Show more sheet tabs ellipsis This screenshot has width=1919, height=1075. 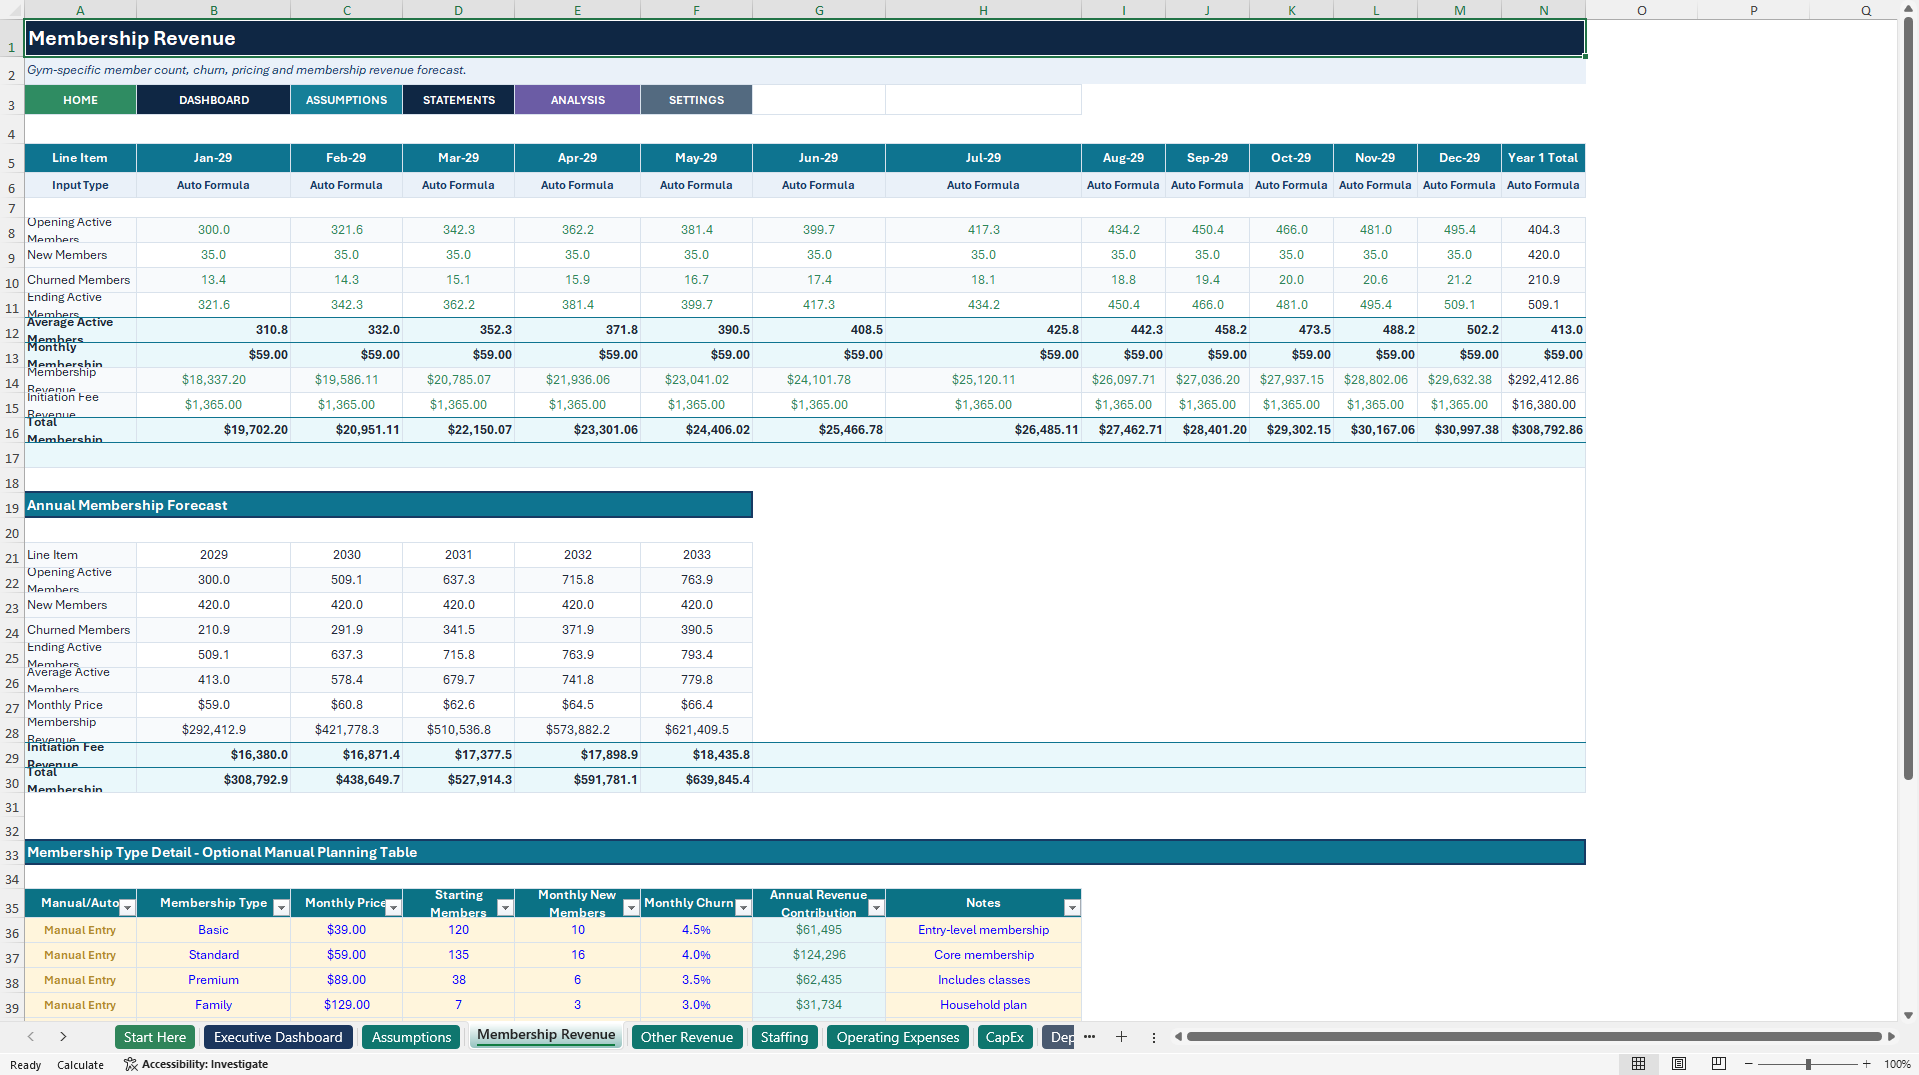click(1089, 1037)
